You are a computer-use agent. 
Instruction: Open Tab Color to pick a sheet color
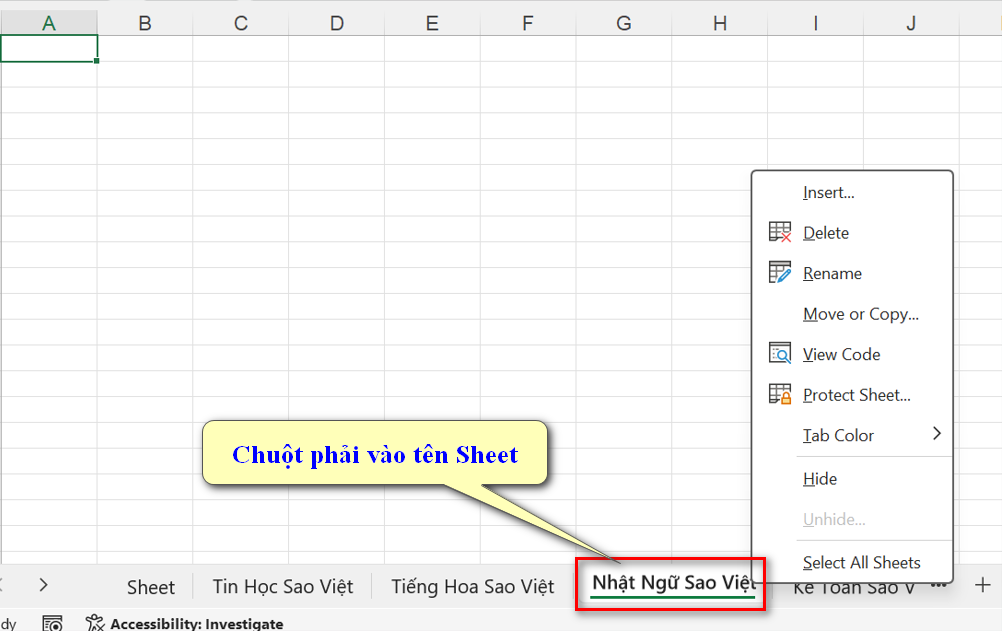(x=840, y=434)
